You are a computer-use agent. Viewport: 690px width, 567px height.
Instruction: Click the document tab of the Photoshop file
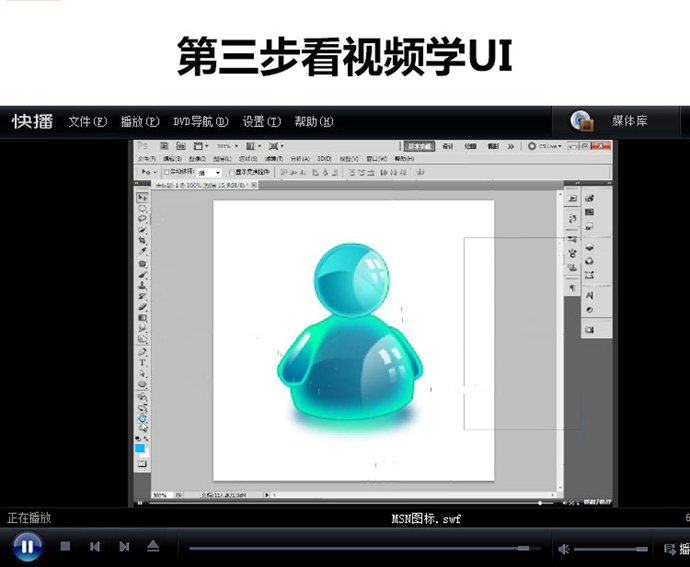tap(205, 185)
